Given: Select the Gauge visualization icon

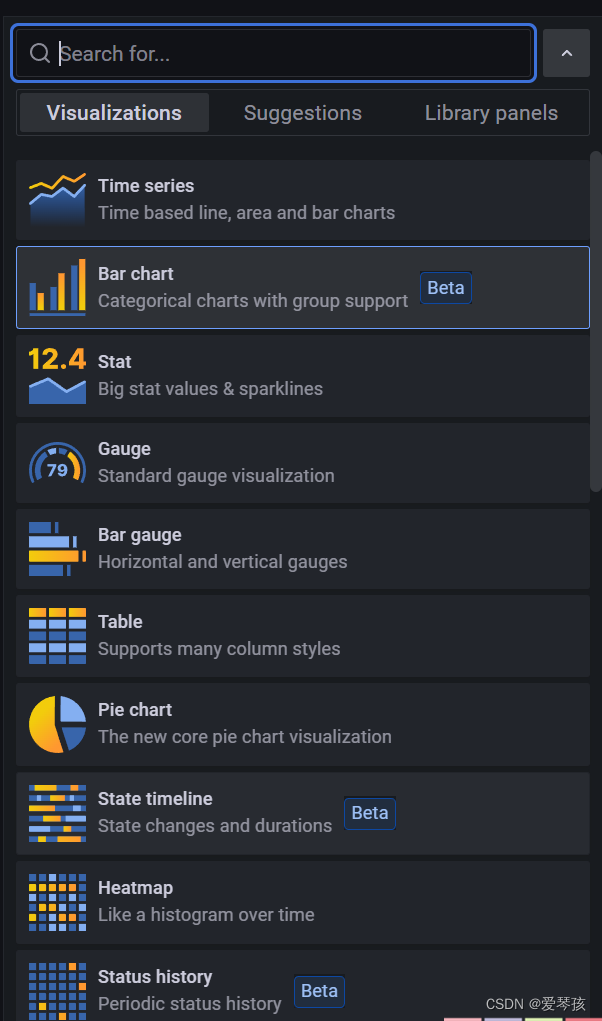Looking at the screenshot, I should click(x=56, y=462).
